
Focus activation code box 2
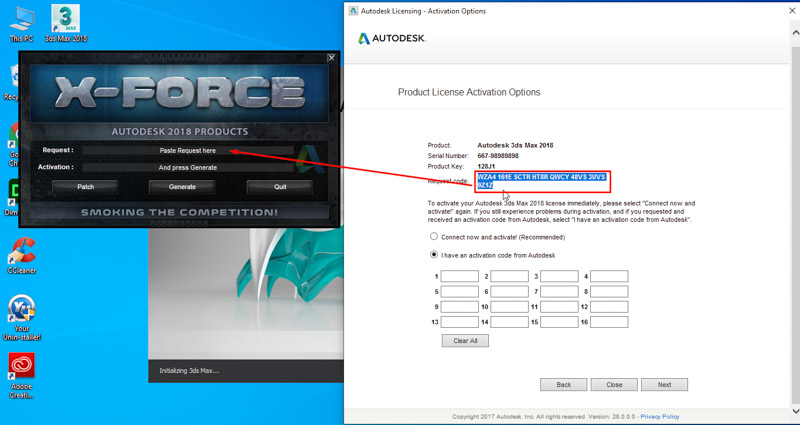pyautogui.click(x=510, y=277)
